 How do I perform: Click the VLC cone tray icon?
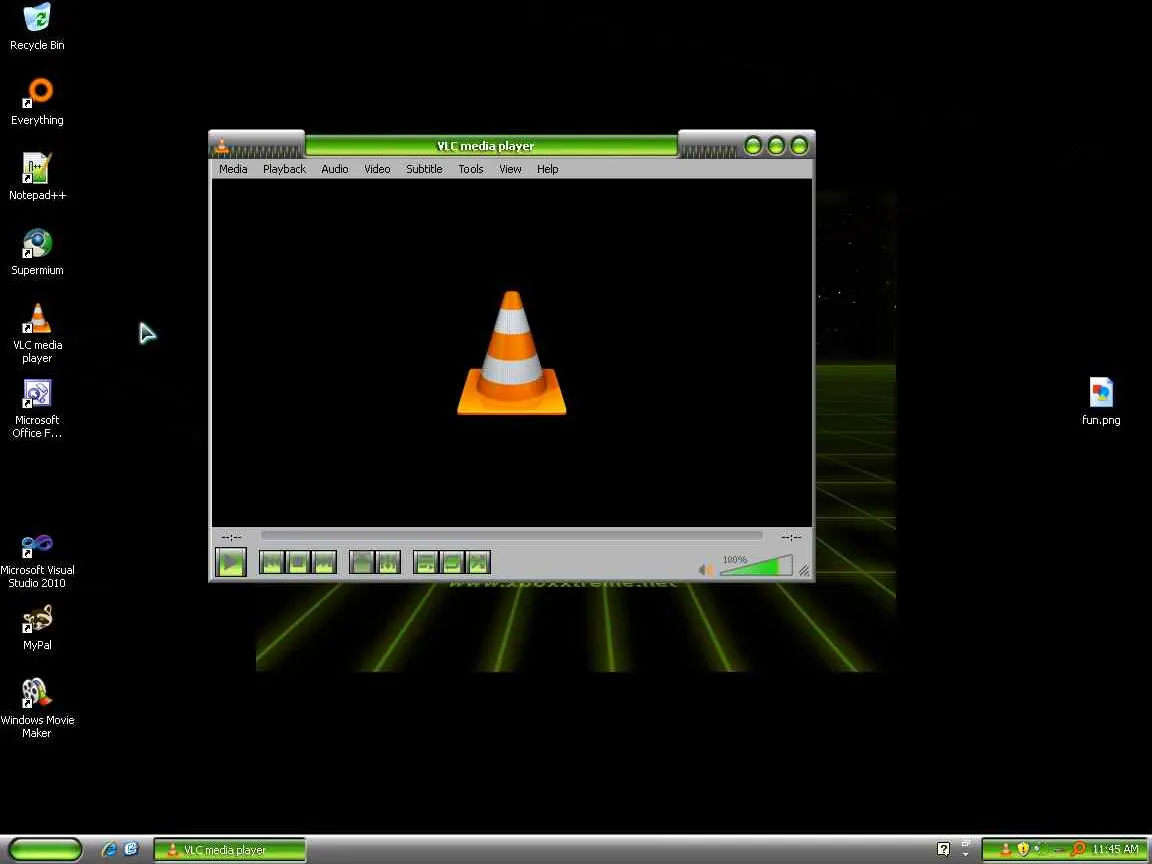coord(1006,849)
